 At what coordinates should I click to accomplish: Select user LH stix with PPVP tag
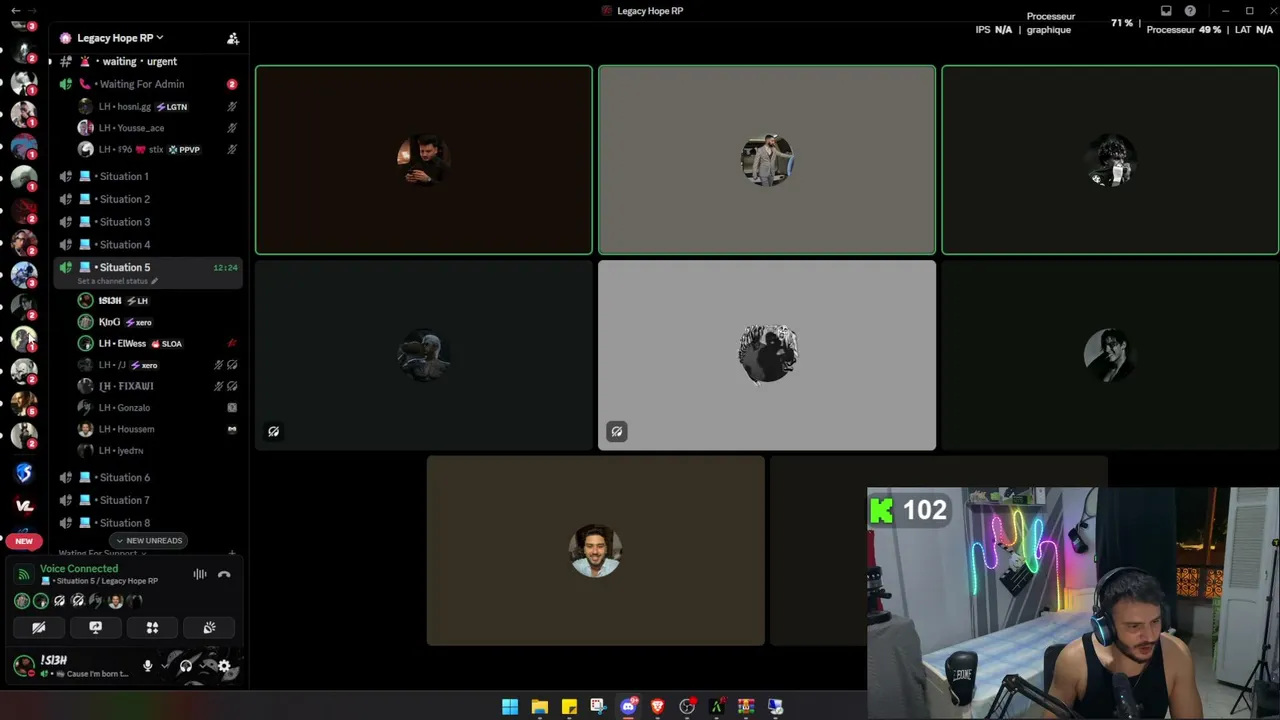(x=158, y=149)
